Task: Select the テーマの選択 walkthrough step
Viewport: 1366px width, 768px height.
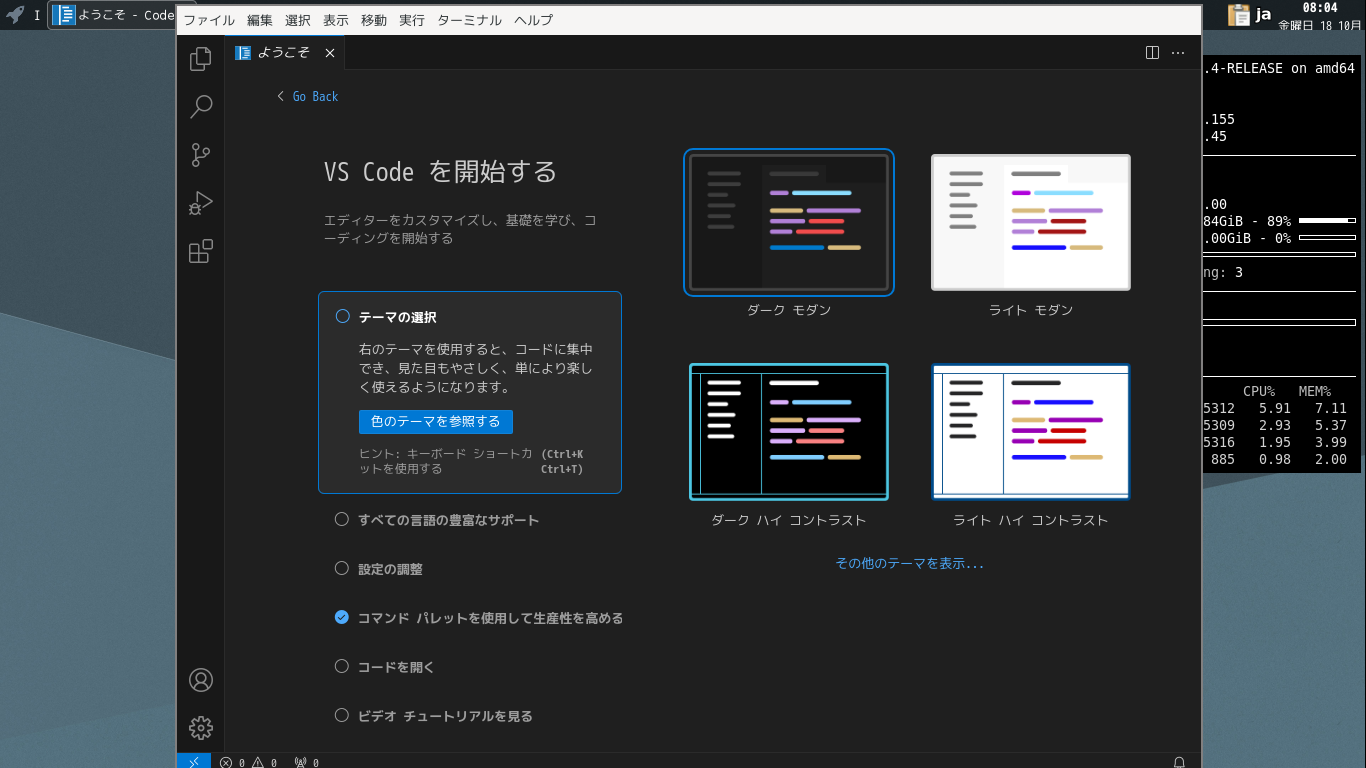Action: tap(470, 392)
